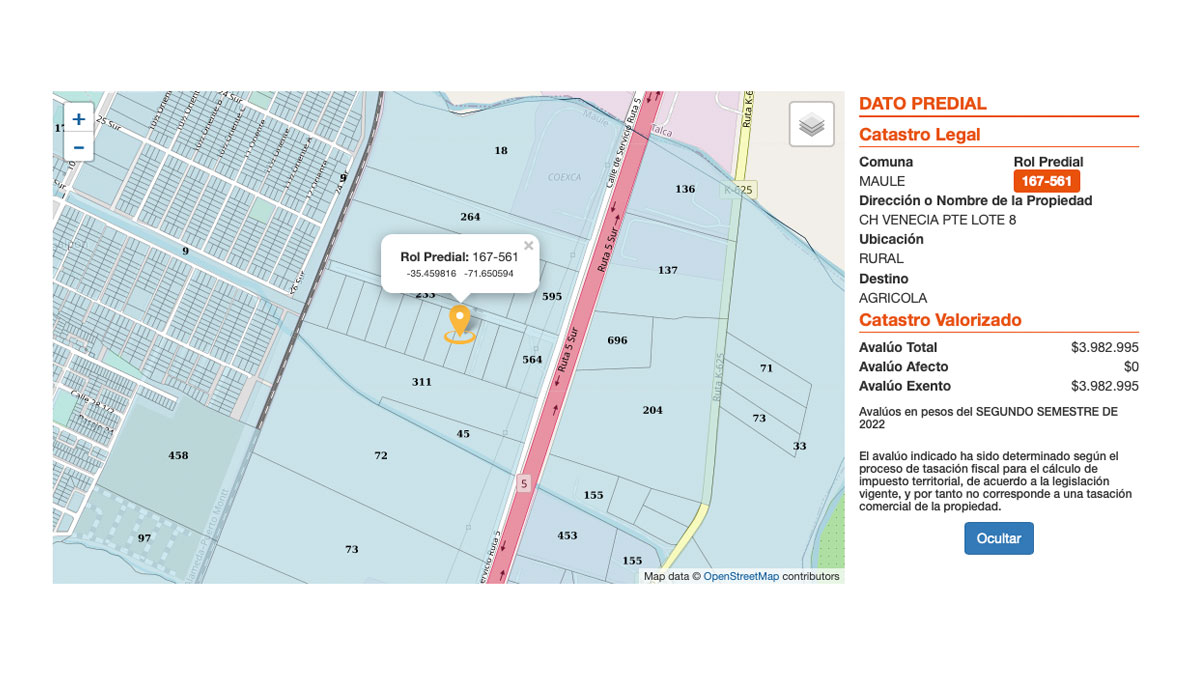Screen dimensions: 1200x675
Task: Click the map zoom out minus button
Action: 78,147
